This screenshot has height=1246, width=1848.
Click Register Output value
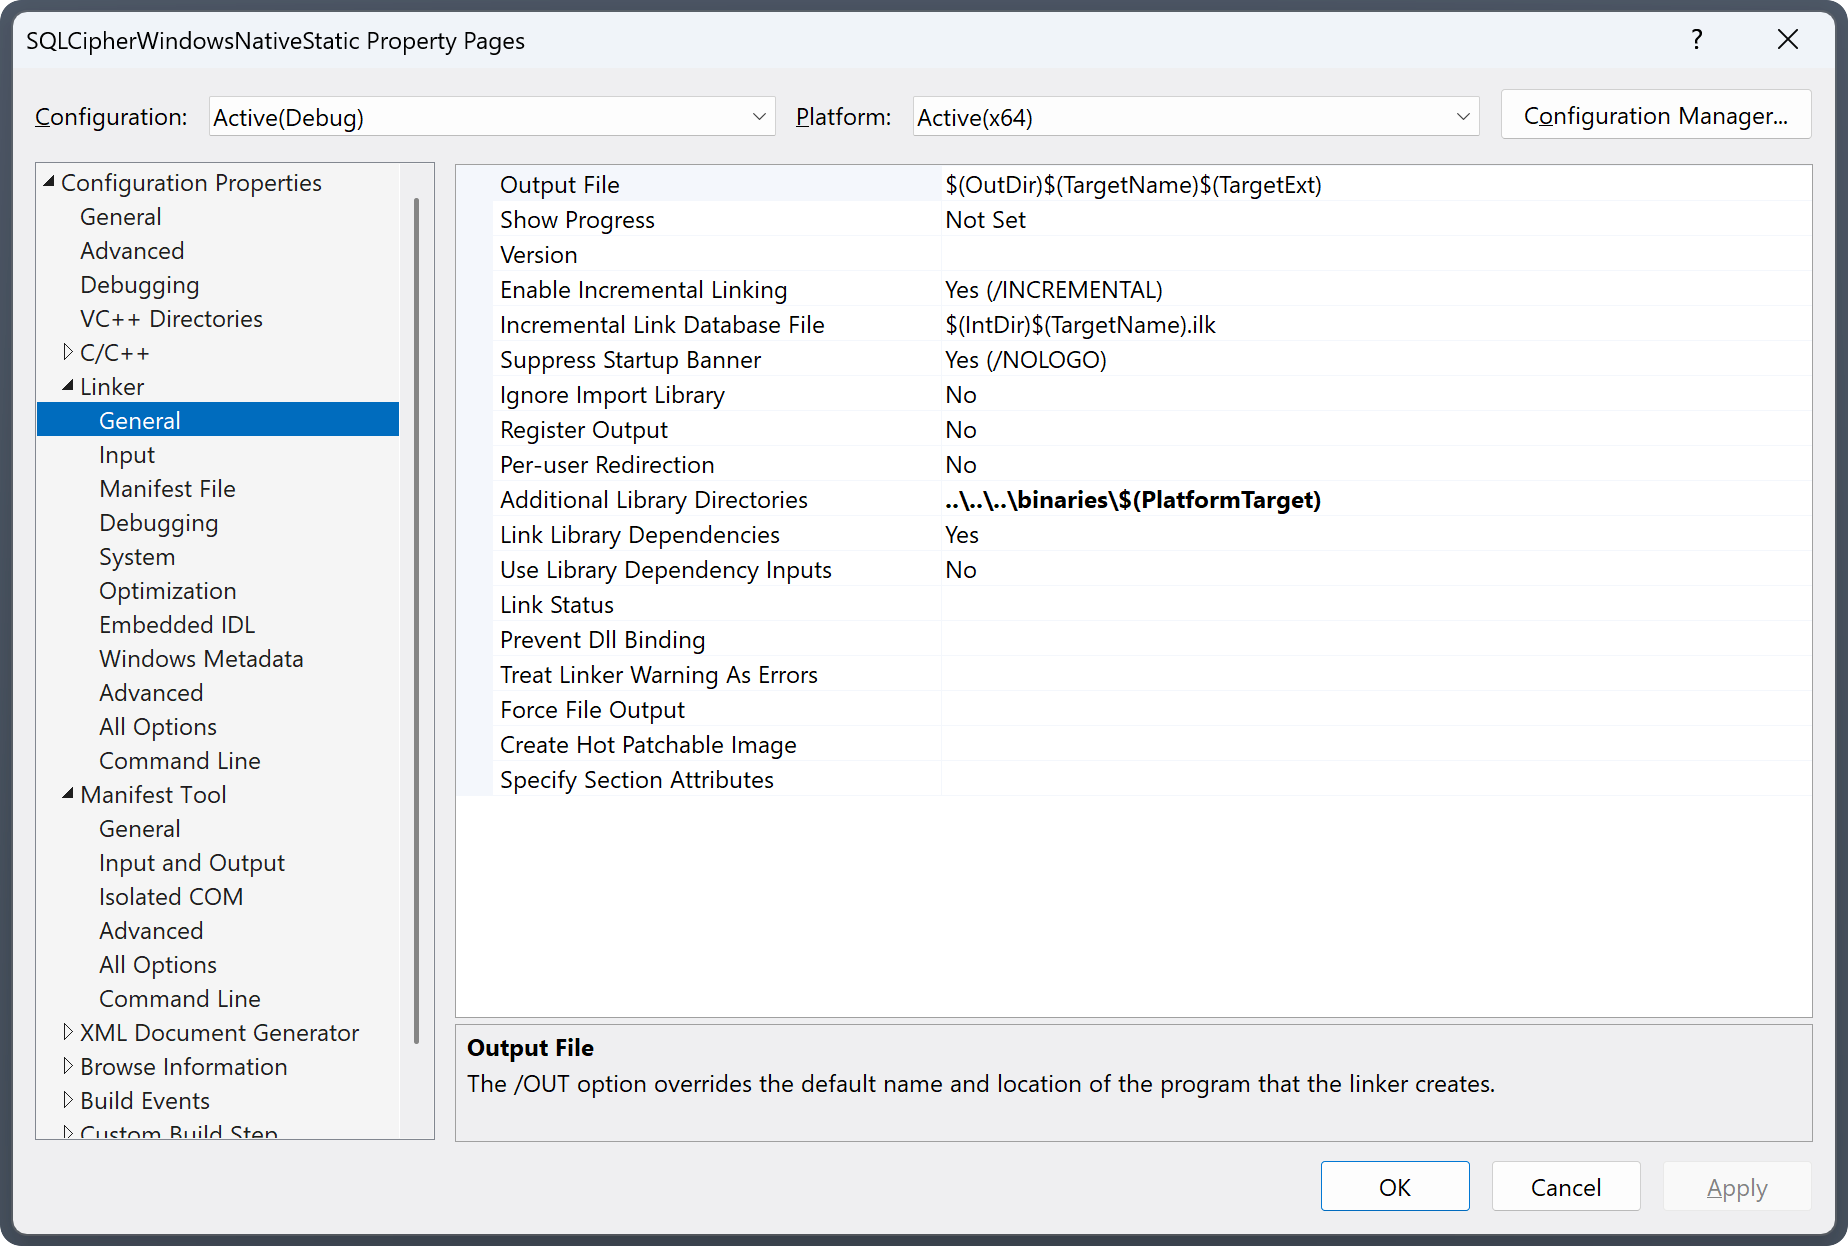[x=1376, y=430]
